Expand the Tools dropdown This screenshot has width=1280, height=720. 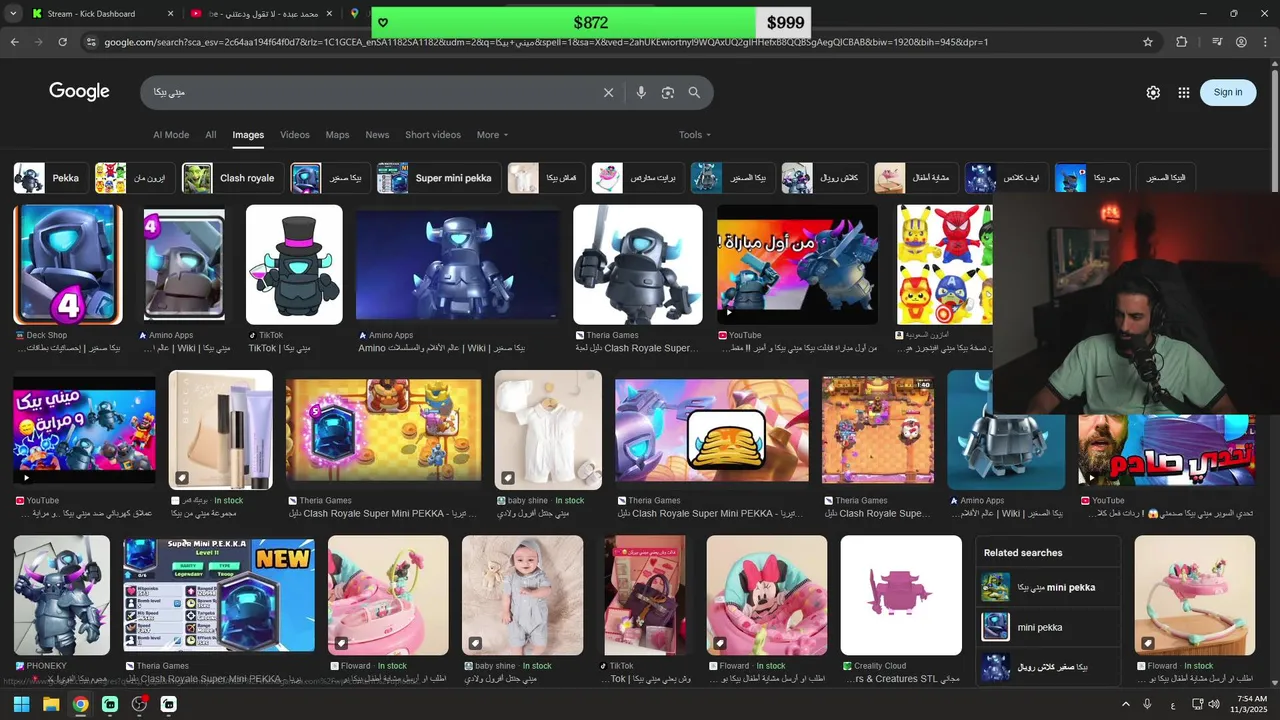click(695, 135)
